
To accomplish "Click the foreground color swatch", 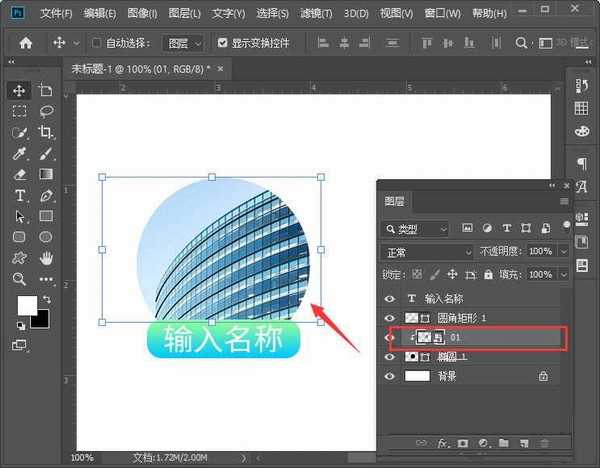I will click(x=26, y=305).
